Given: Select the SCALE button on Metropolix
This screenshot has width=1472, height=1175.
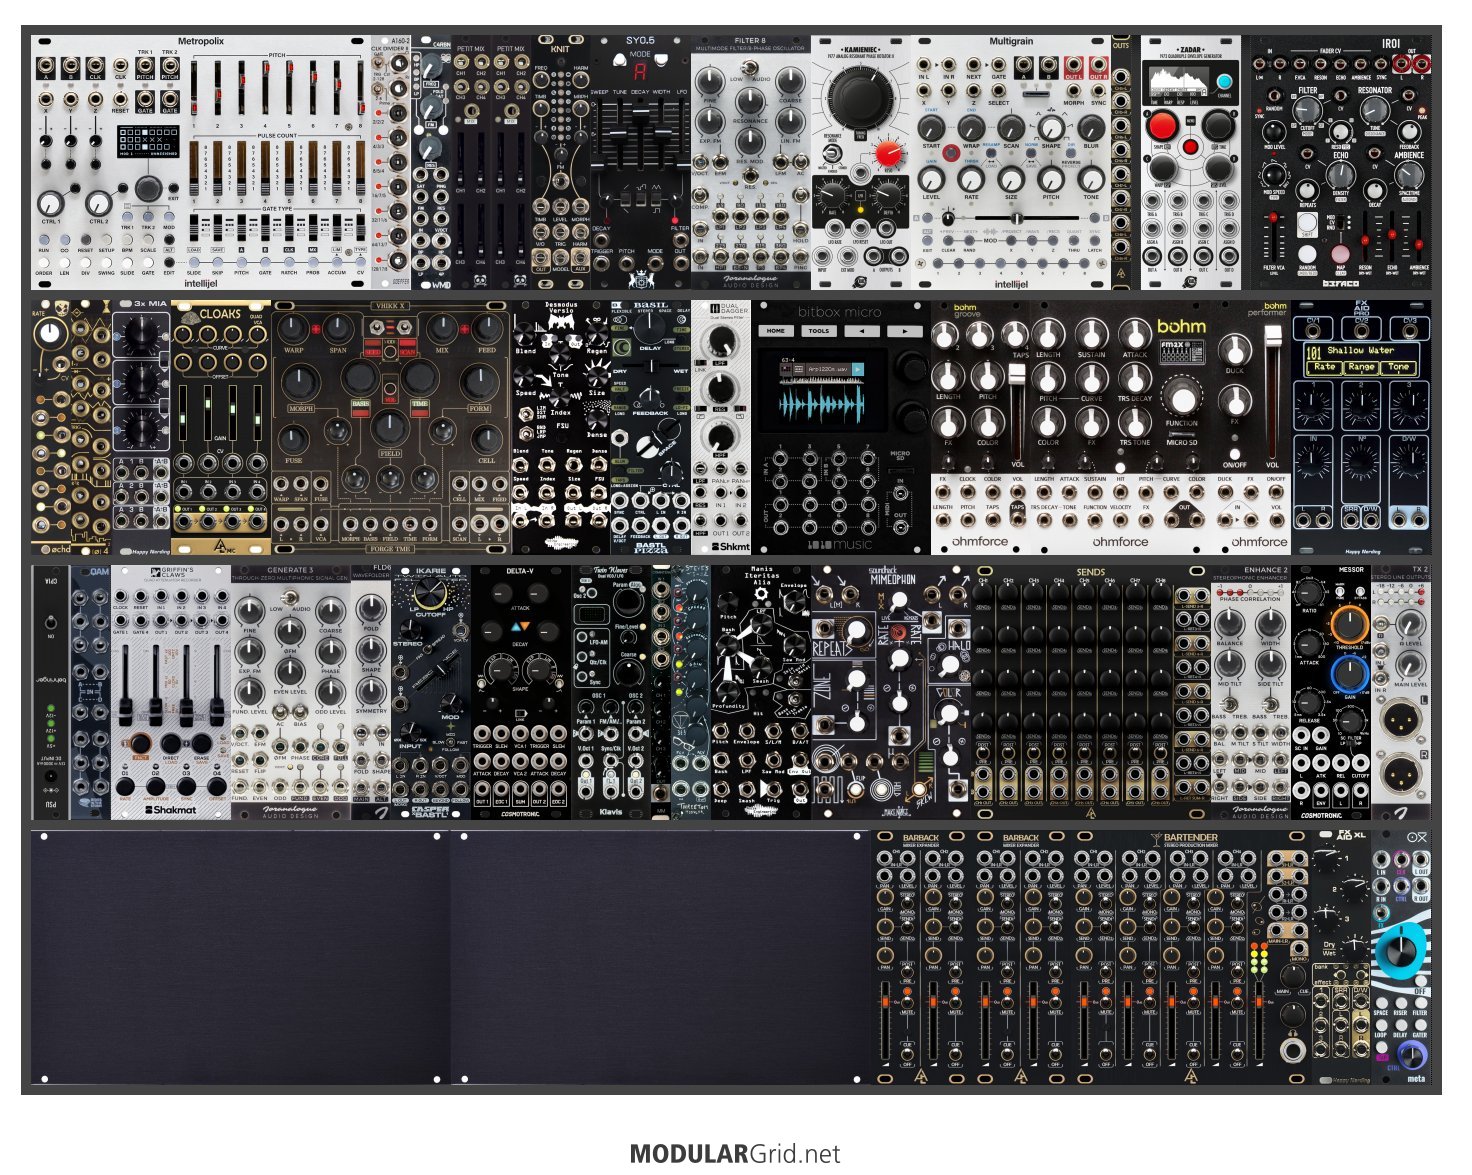Looking at the screenshot, I should coord(148,238).
